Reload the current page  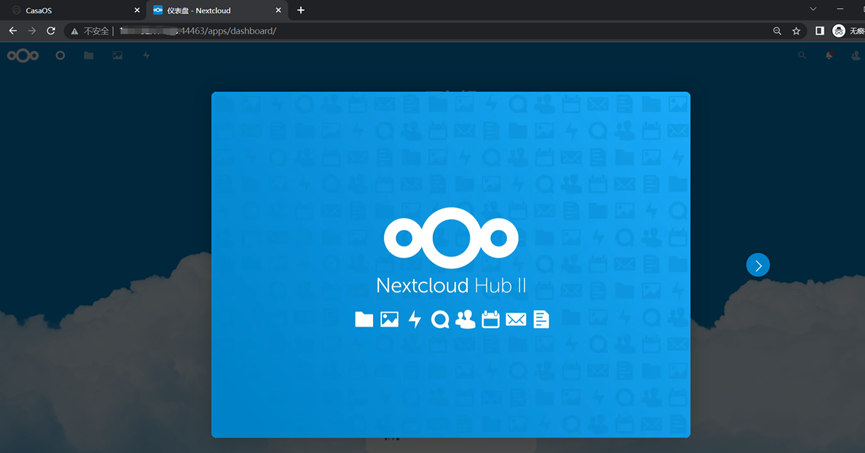click(51, 31)
